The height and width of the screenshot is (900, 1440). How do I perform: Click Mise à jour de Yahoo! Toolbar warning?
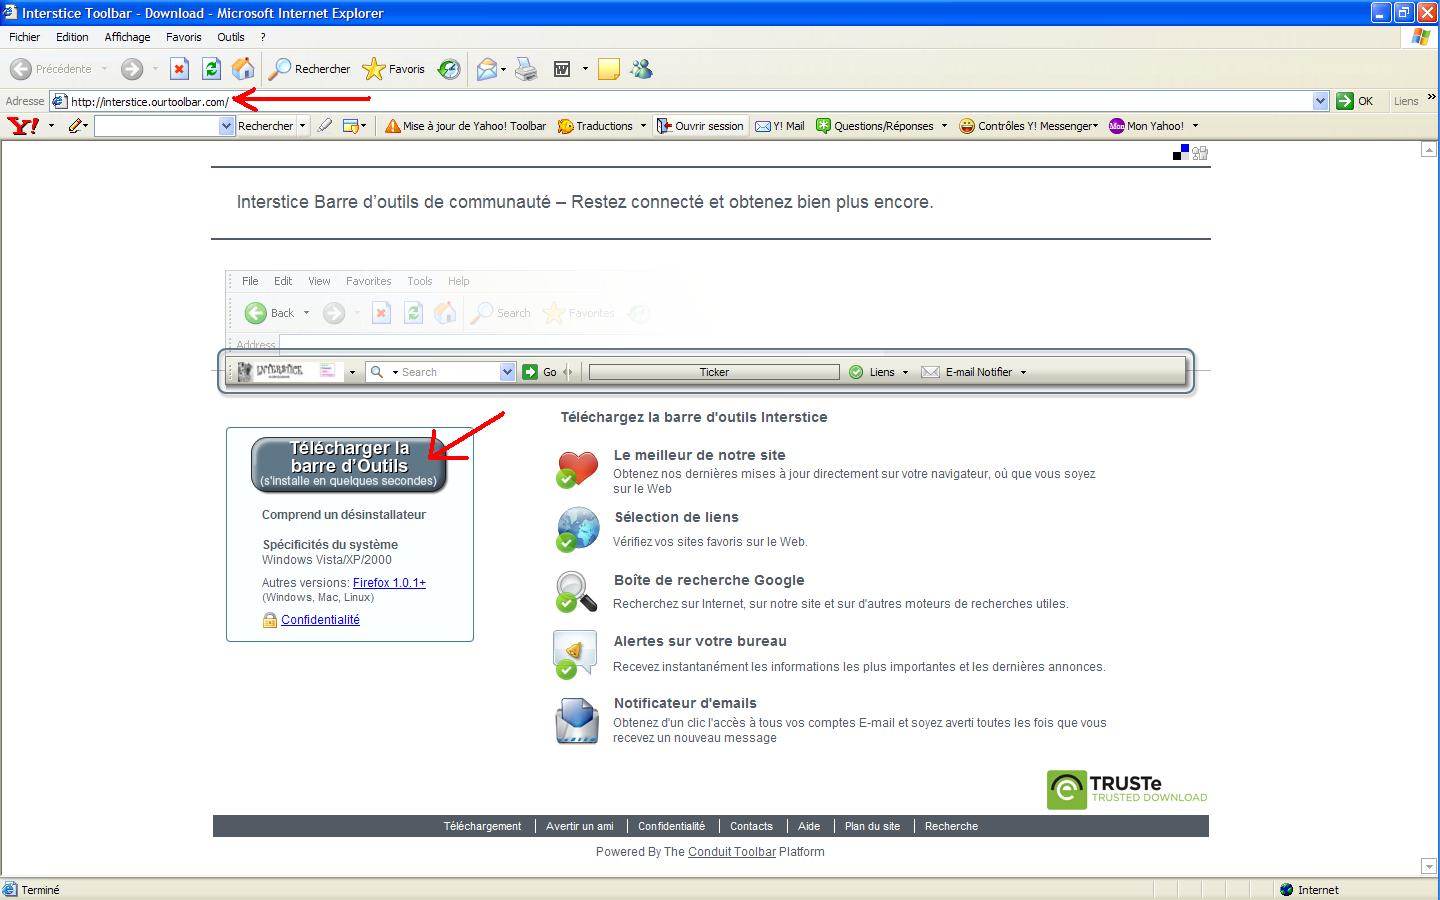(x=466, y=126)
